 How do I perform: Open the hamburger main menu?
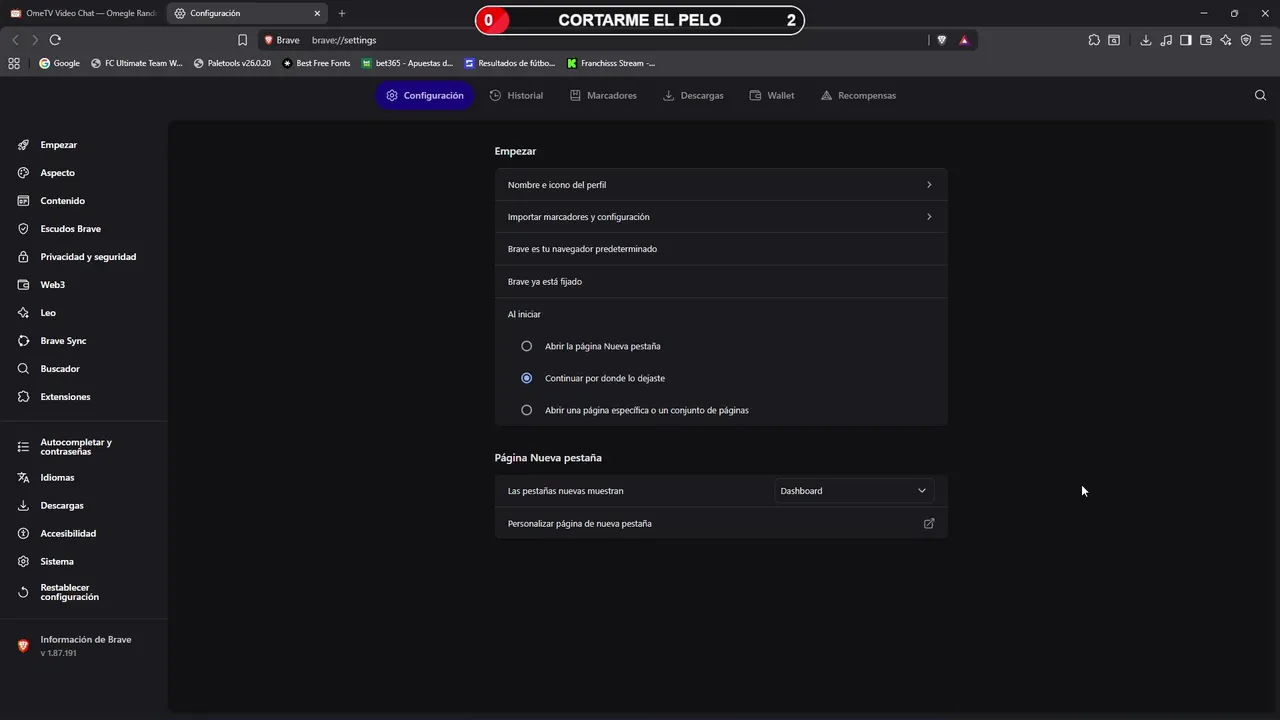pos(1266,40)
